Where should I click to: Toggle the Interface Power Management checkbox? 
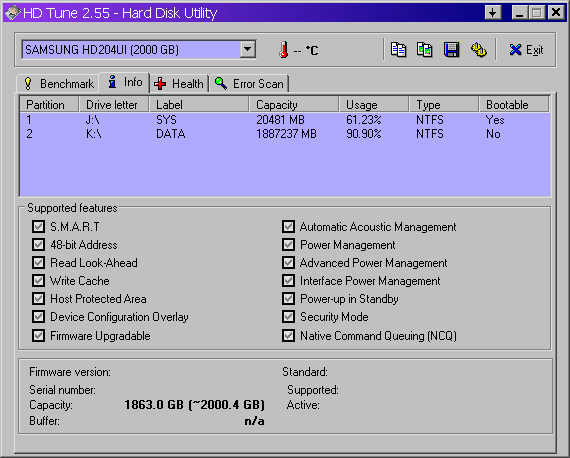pos(288,281)
